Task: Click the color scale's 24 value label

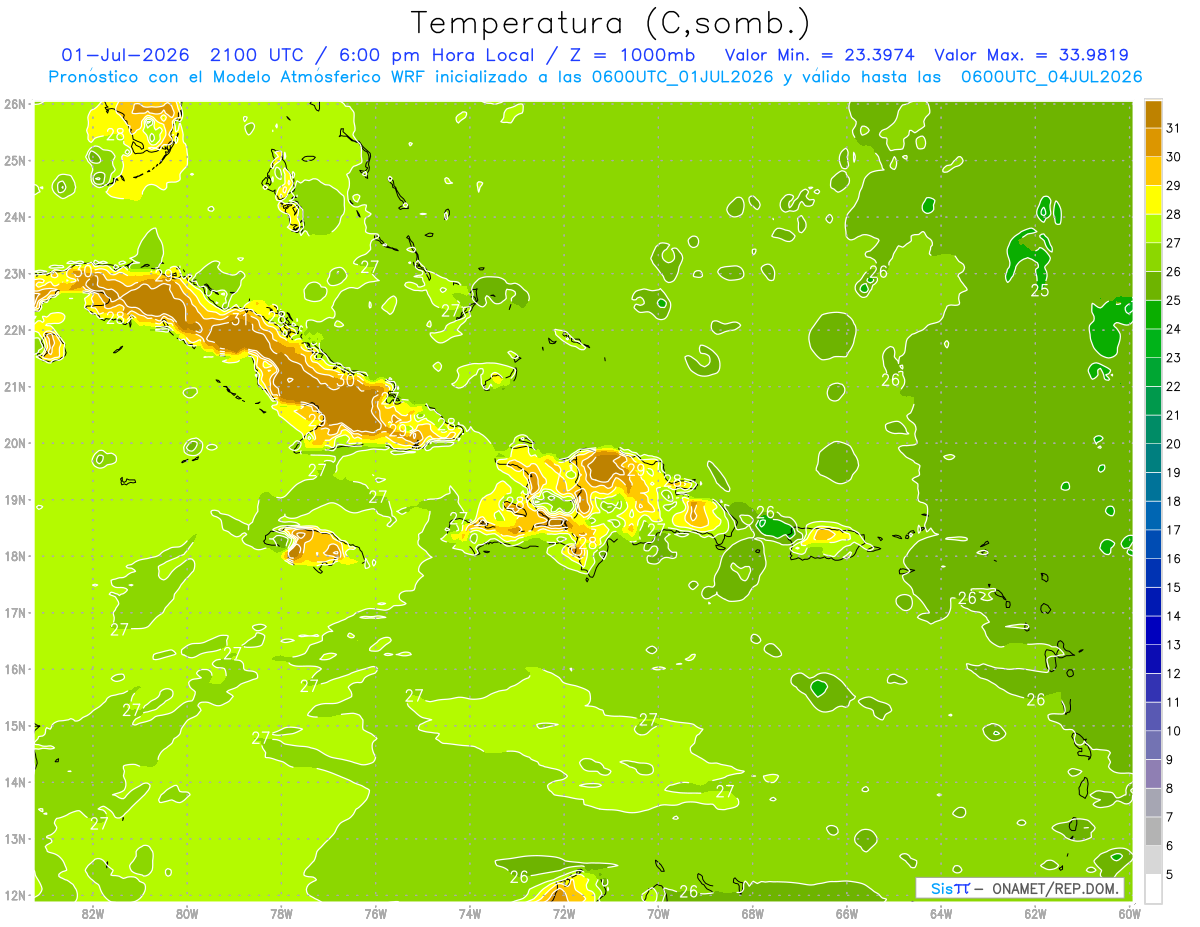Action: pyautogui.click(x=1174, y=328)
